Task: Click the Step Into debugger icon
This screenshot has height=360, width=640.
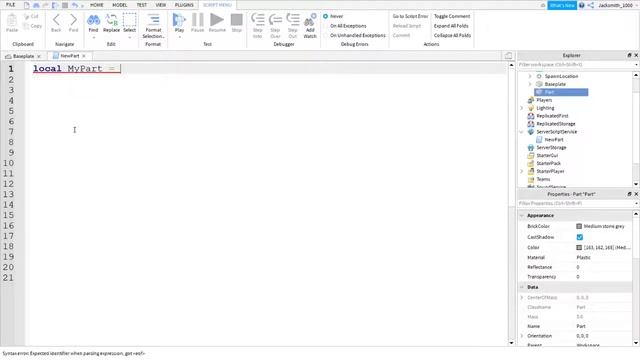Action: [x=258, y=20]
